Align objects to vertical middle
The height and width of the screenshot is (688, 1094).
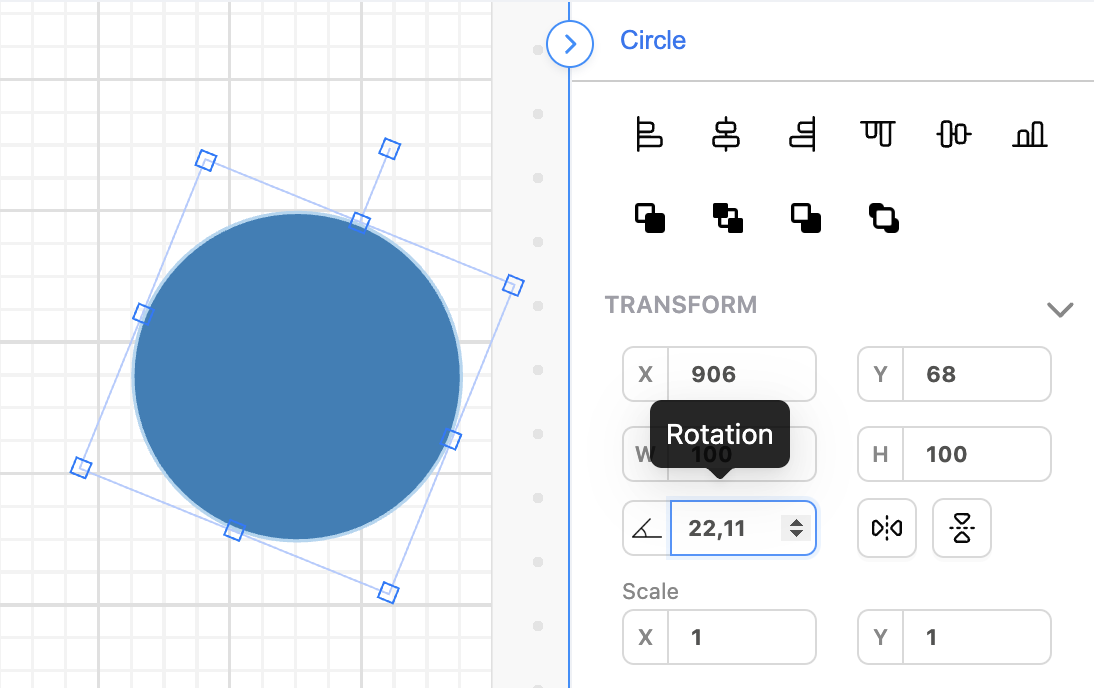954,133
